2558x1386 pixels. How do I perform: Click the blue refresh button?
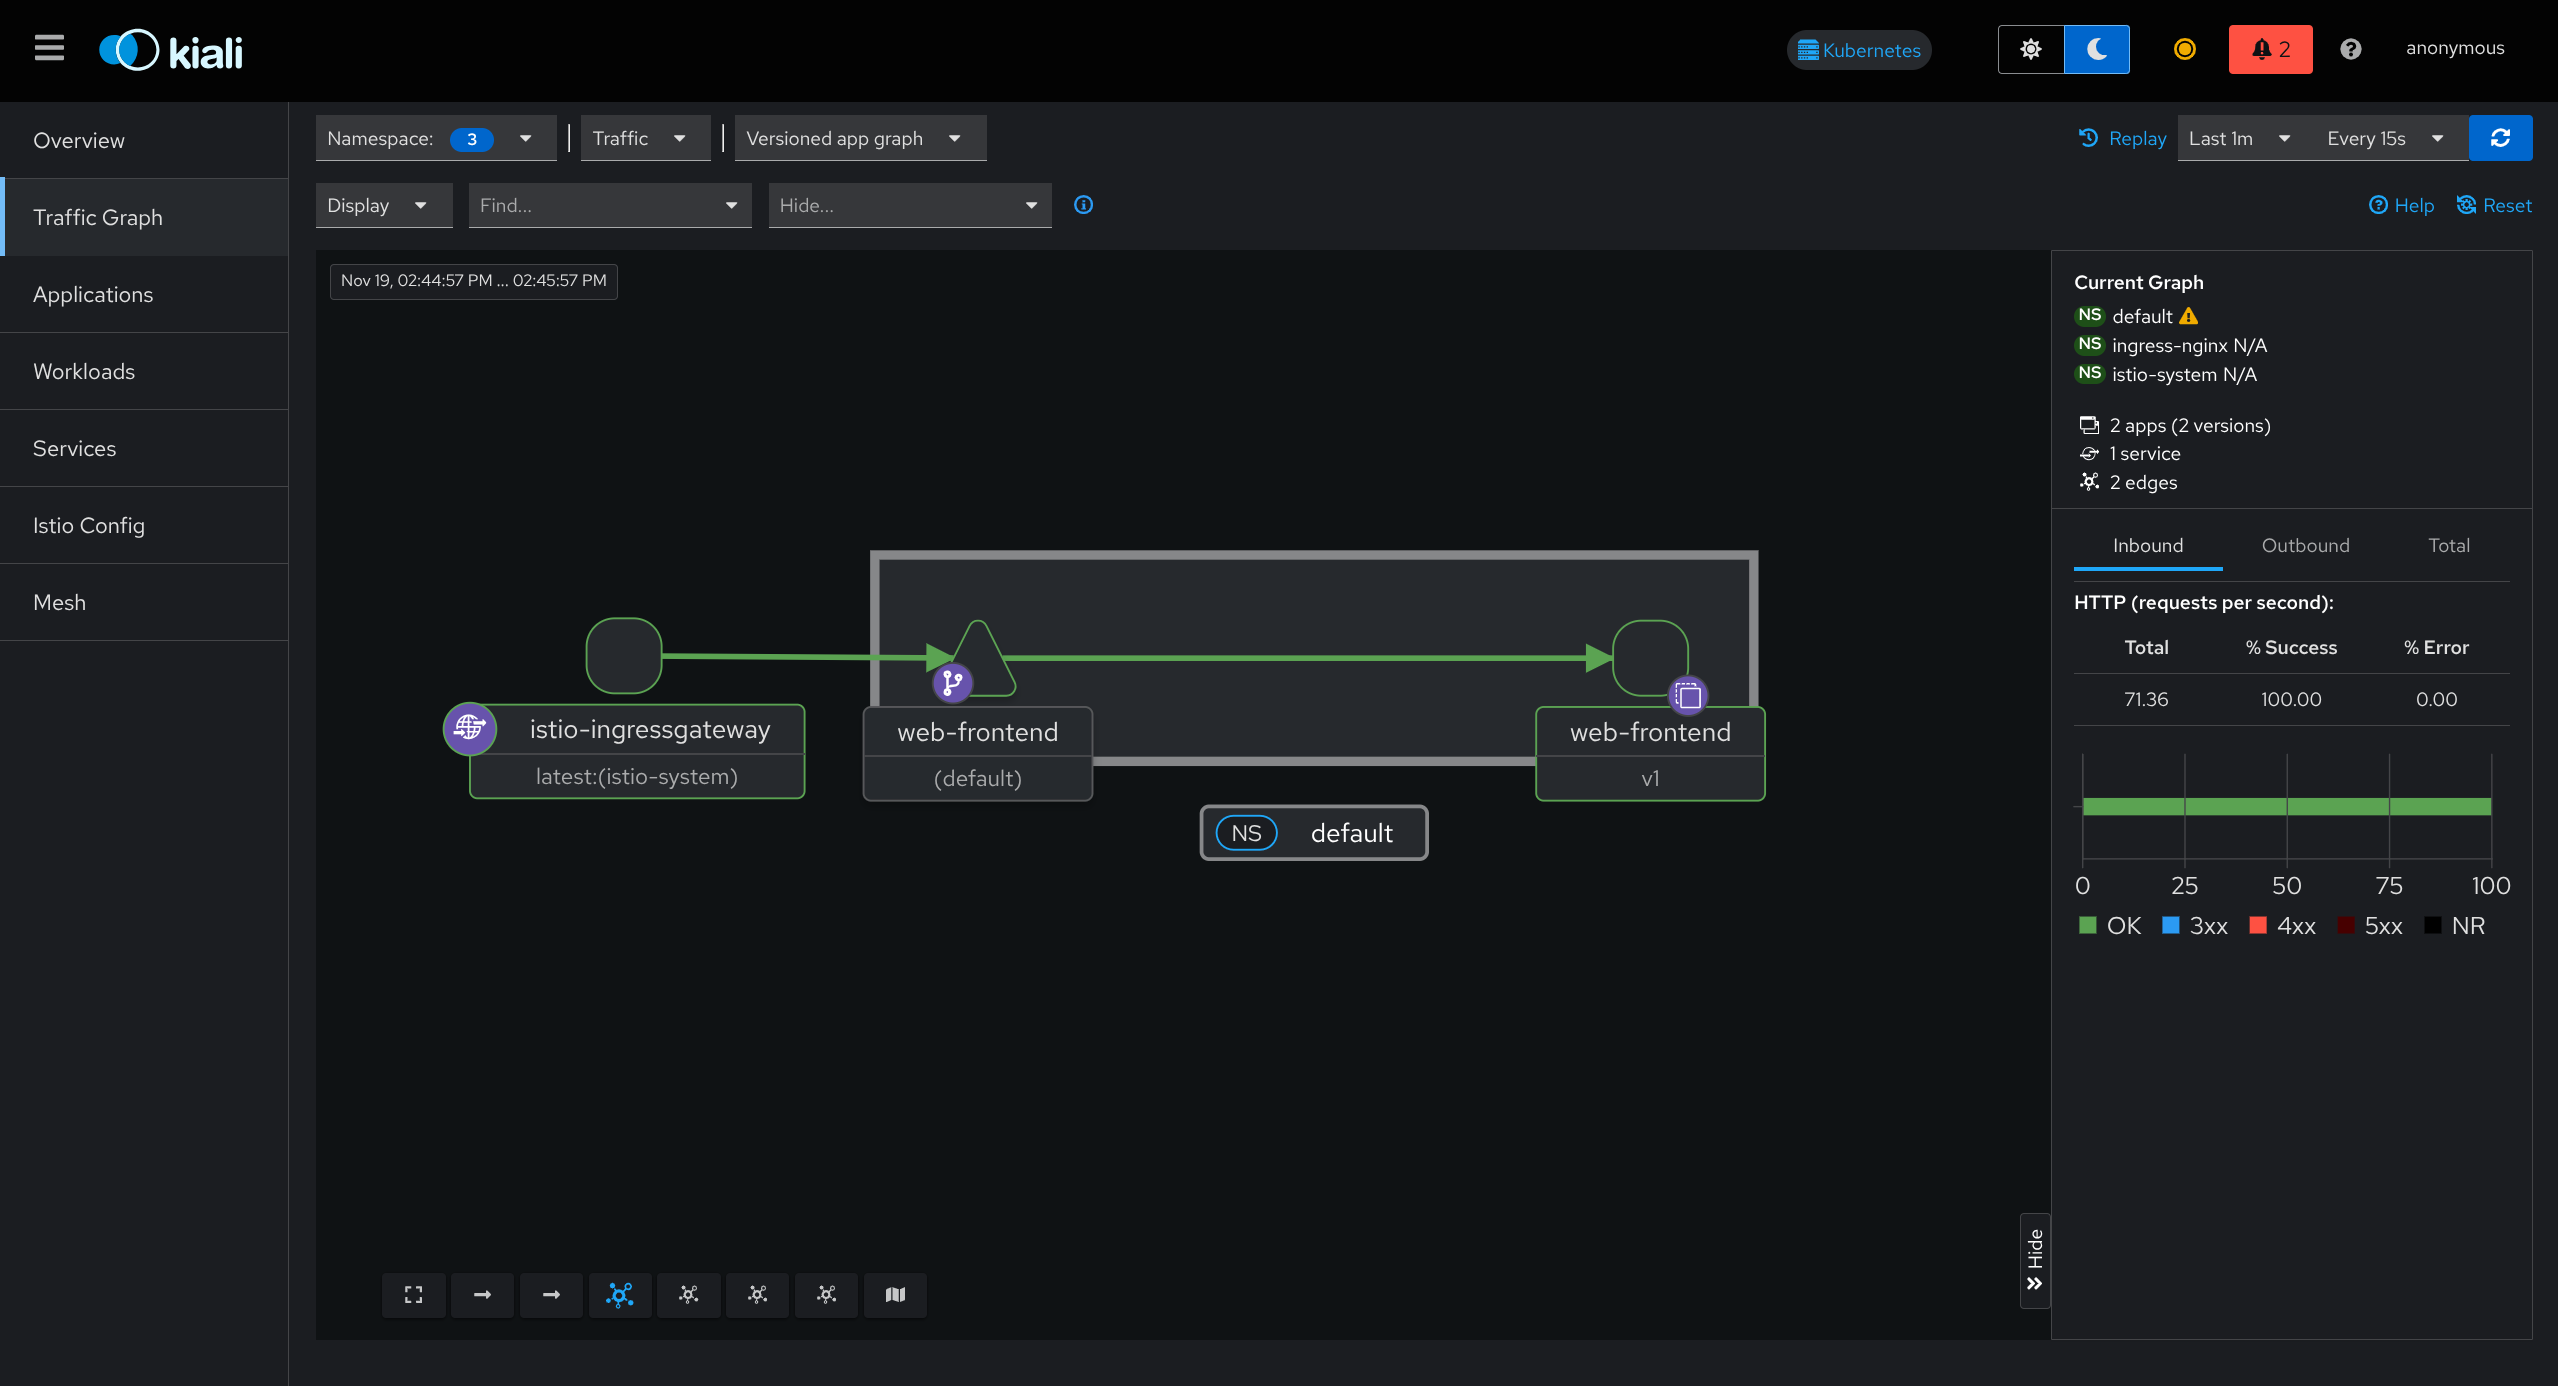click(x=2500, y=138)
